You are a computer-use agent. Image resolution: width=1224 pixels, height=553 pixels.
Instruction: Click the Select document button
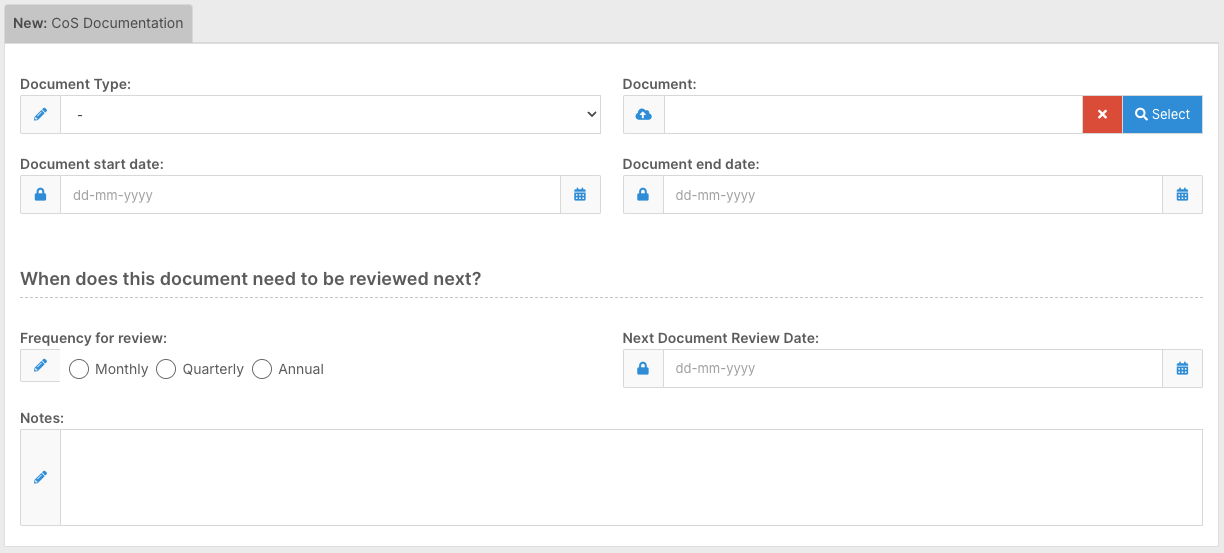[x=1162, y=115]
